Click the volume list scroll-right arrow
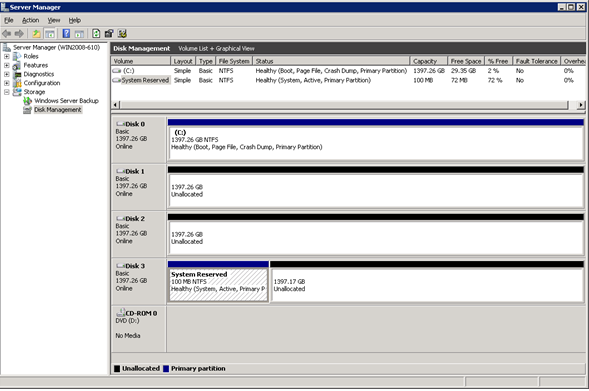The height and width of the screenshot is (391, 589). [x=581, y=105]
